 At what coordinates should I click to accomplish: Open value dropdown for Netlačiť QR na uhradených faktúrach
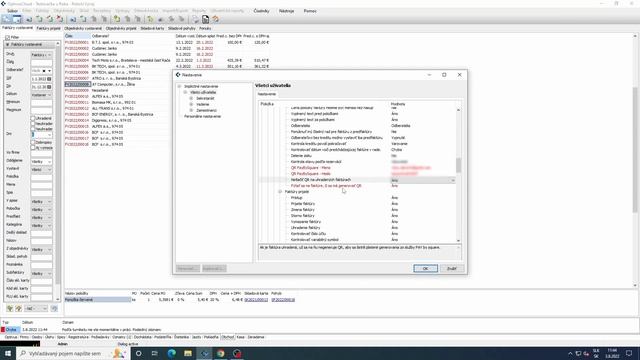click(453, 180)
